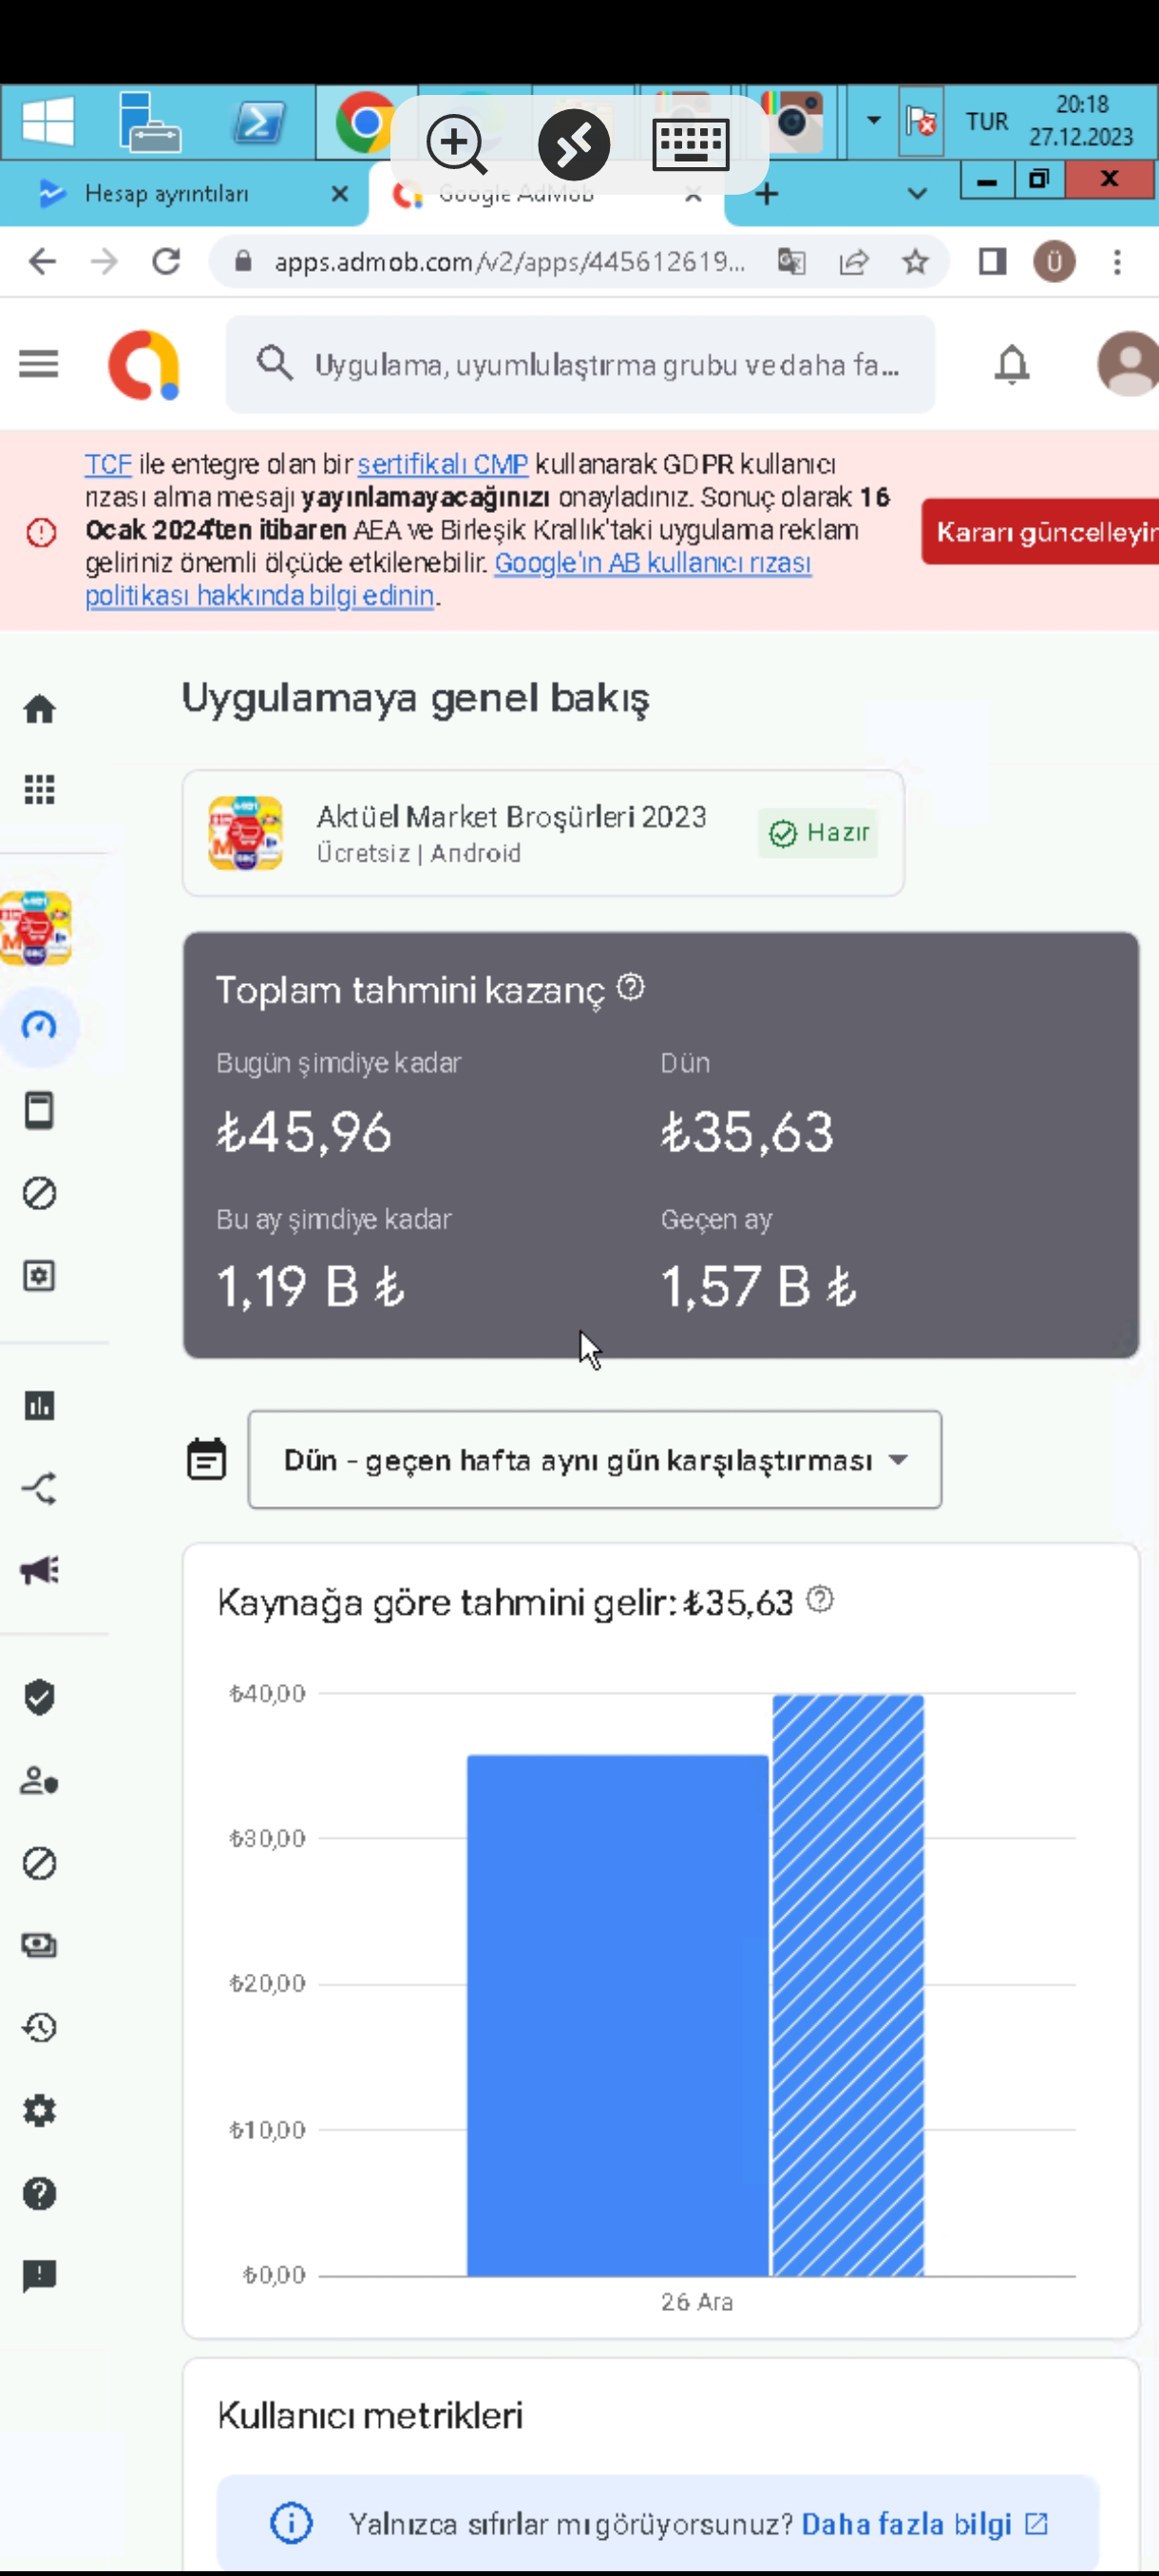Switch to the Google AdMob tab
The image size is (1159, 2576).
(x=546, y=194)
